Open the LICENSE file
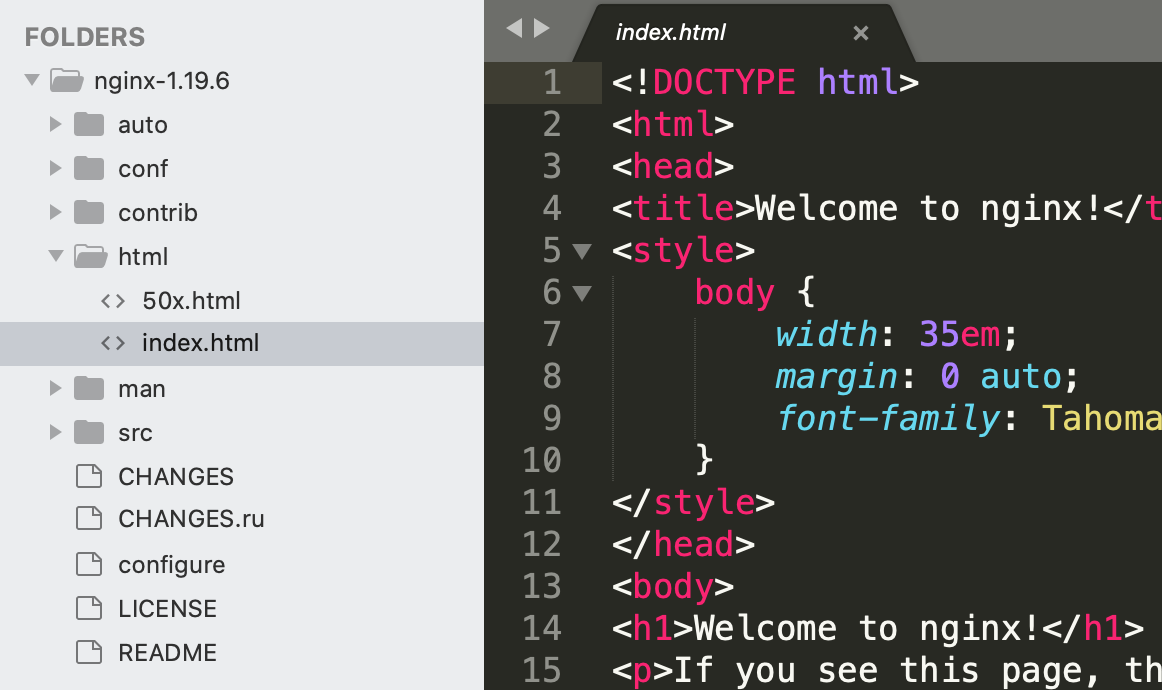 (167, 608)
